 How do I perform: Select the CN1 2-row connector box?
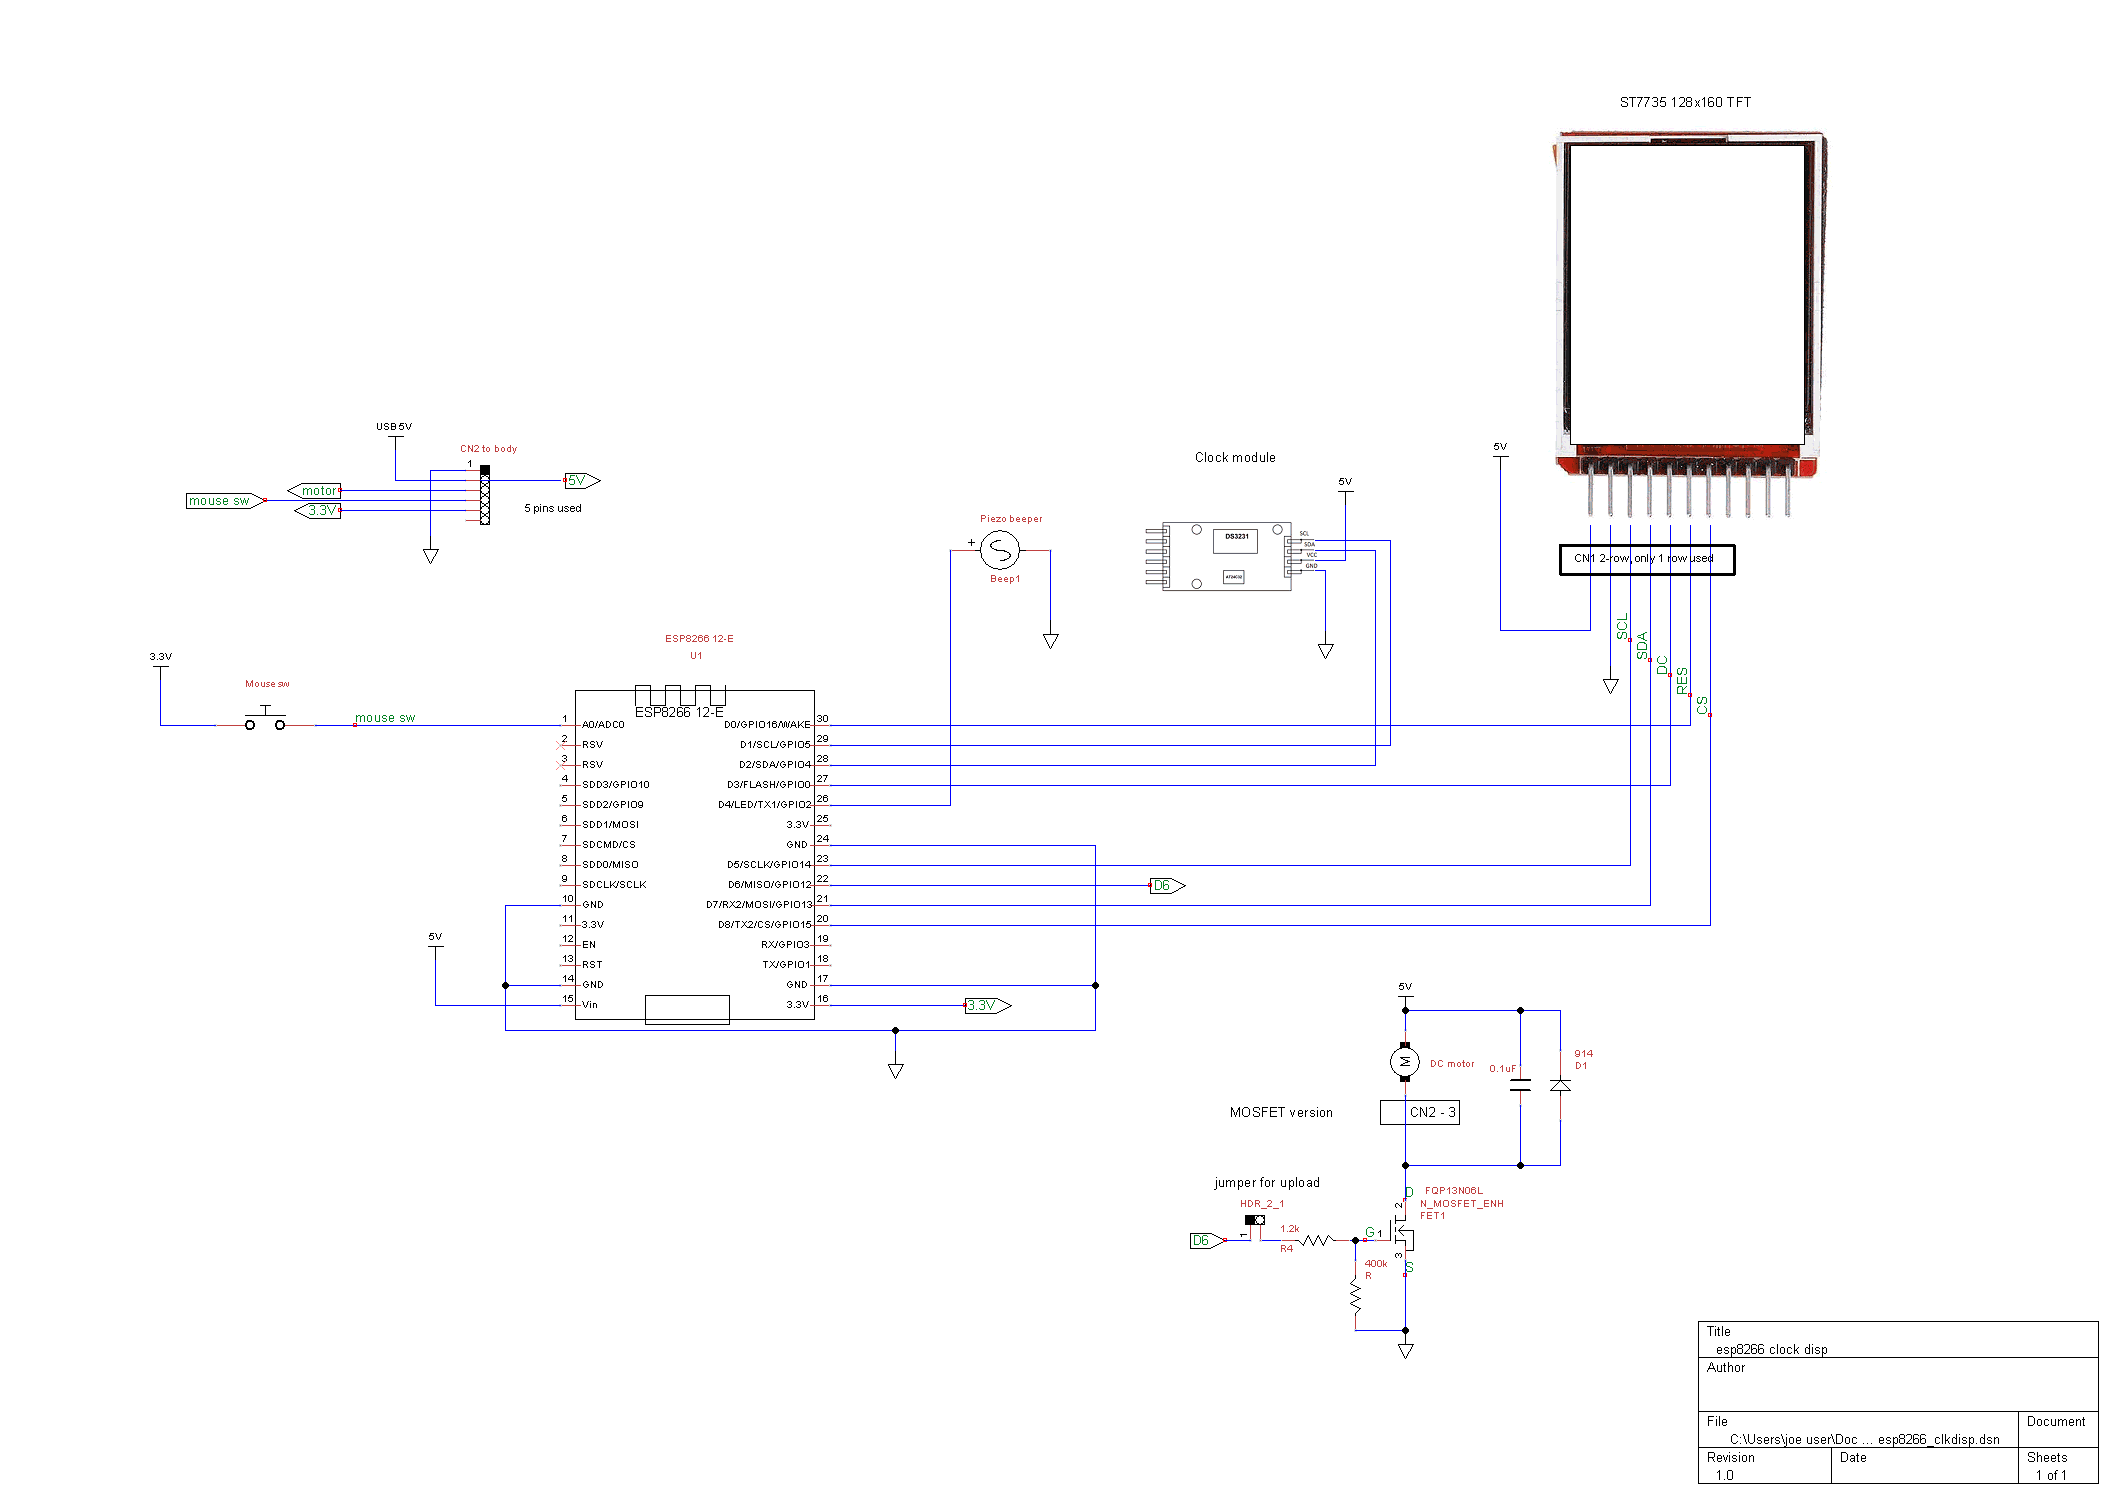[x=1646, y=559]
